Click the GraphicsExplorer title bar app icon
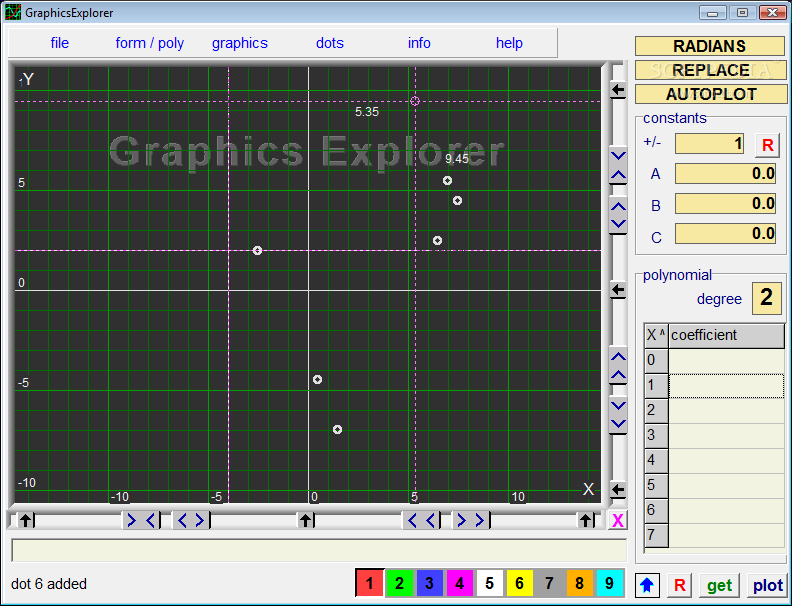The width and height of the screenshot is (792, 606). [x=13, y=12]
